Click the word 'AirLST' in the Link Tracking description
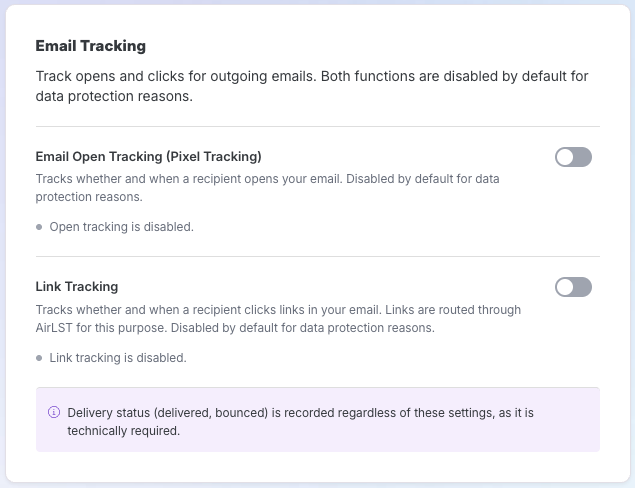The height and width of the screenshot is (488, 635). coord(54,327)
